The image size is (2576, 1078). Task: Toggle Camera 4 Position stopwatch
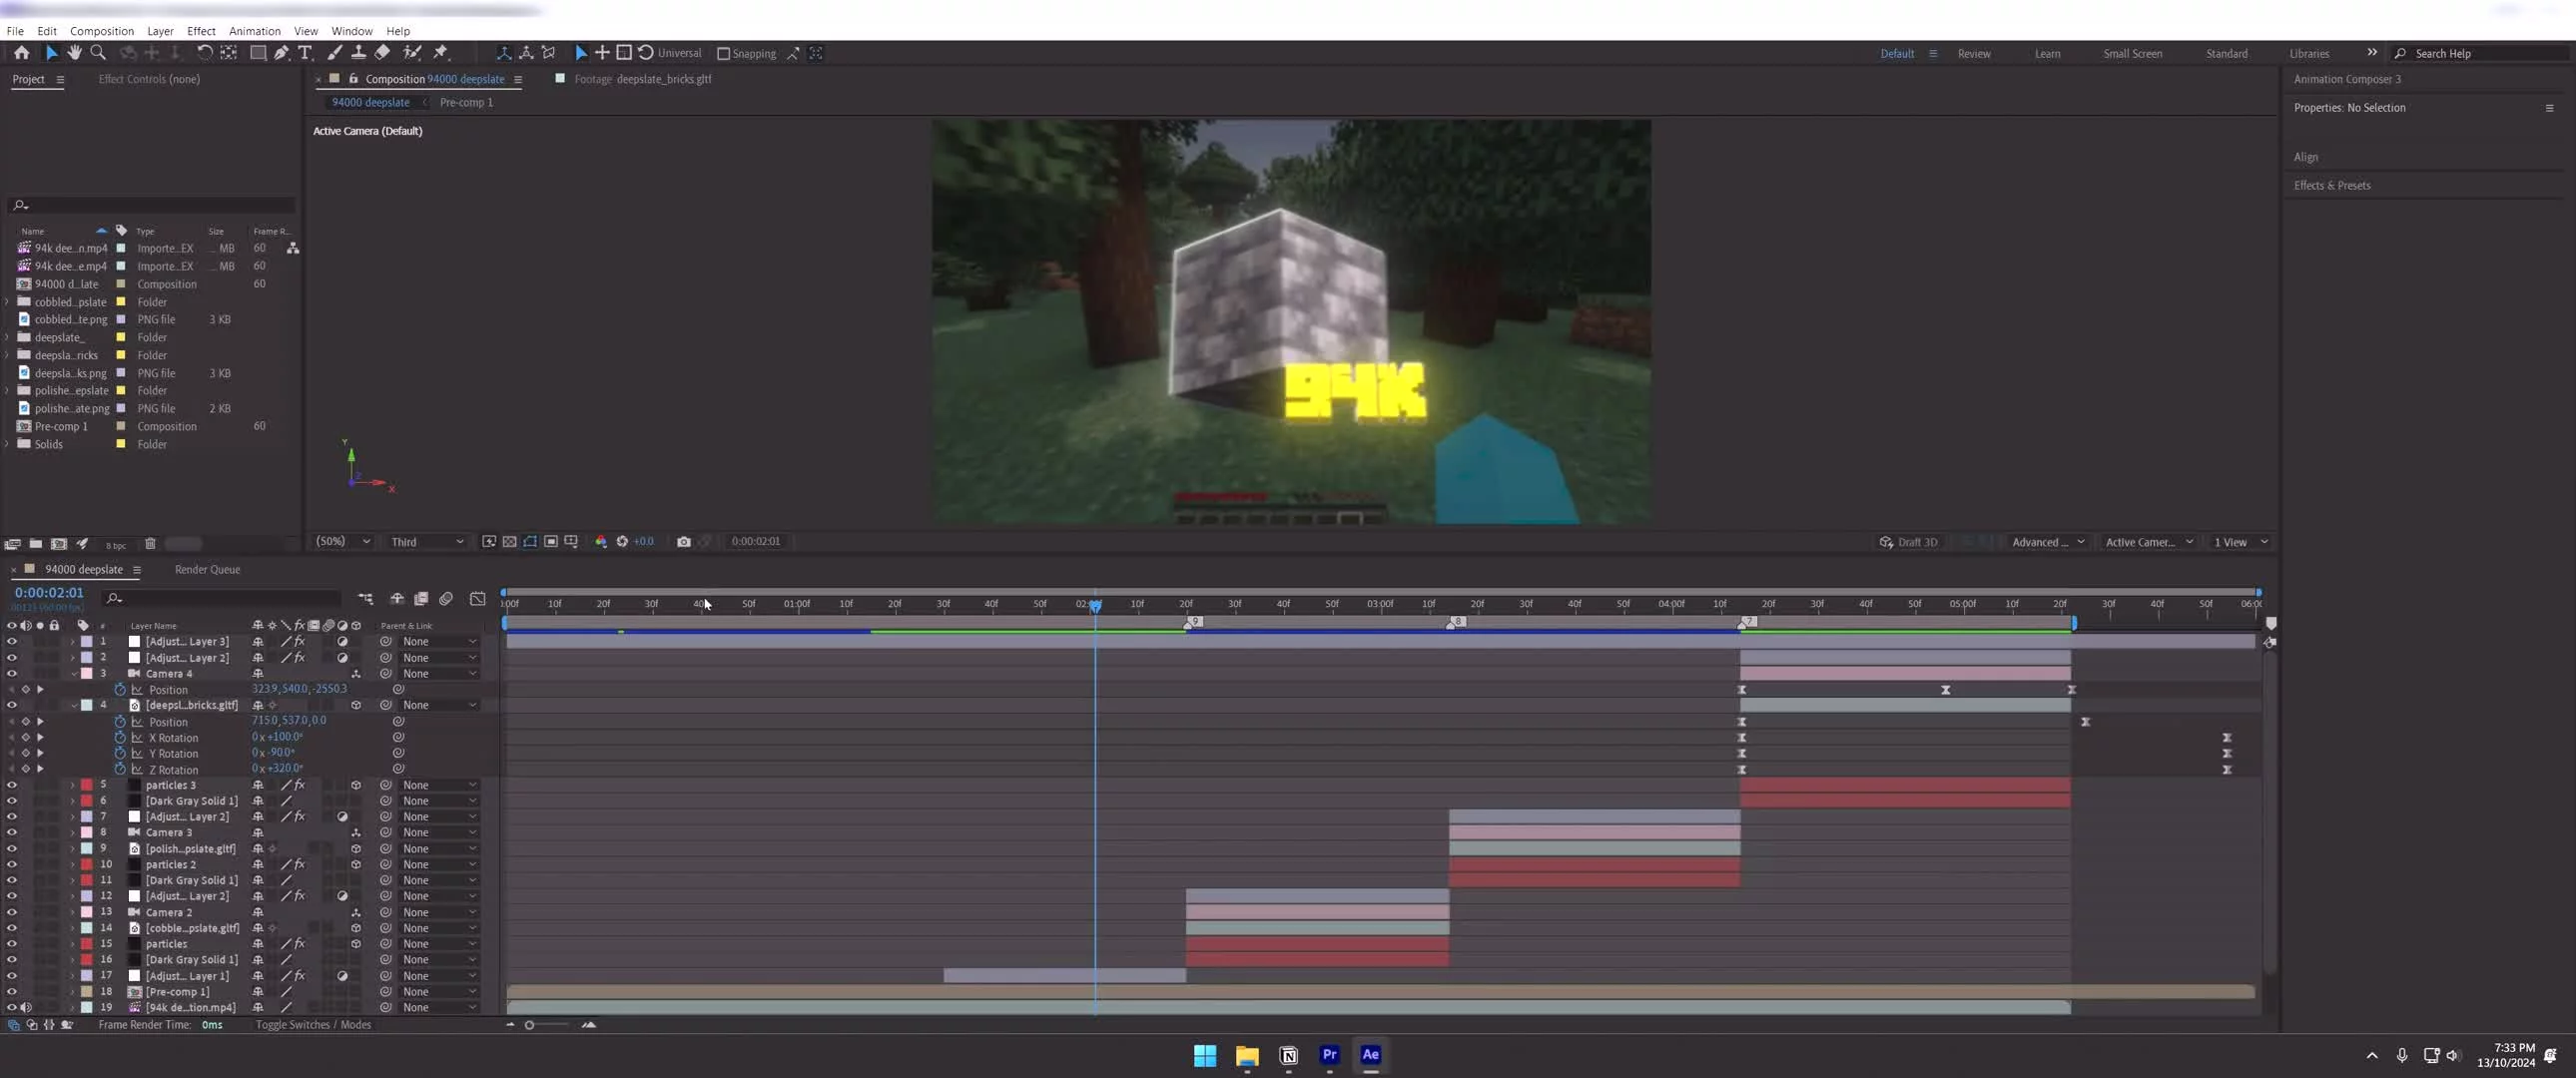tap(120, 690)
